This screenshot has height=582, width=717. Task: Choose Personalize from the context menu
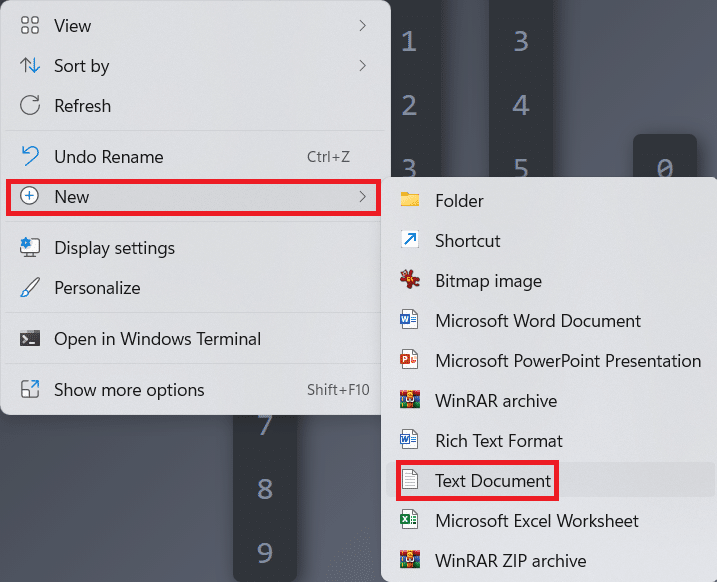(x=97, y=288)
